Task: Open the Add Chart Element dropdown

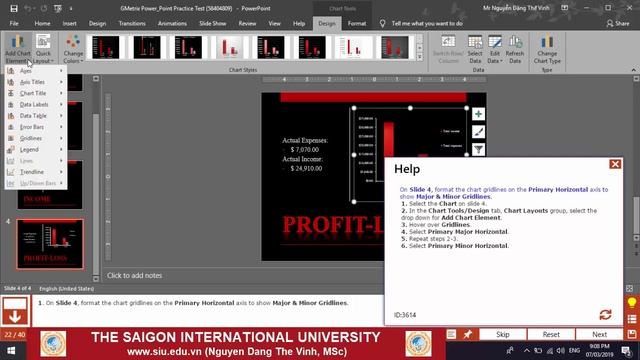Action: [18, 49]
